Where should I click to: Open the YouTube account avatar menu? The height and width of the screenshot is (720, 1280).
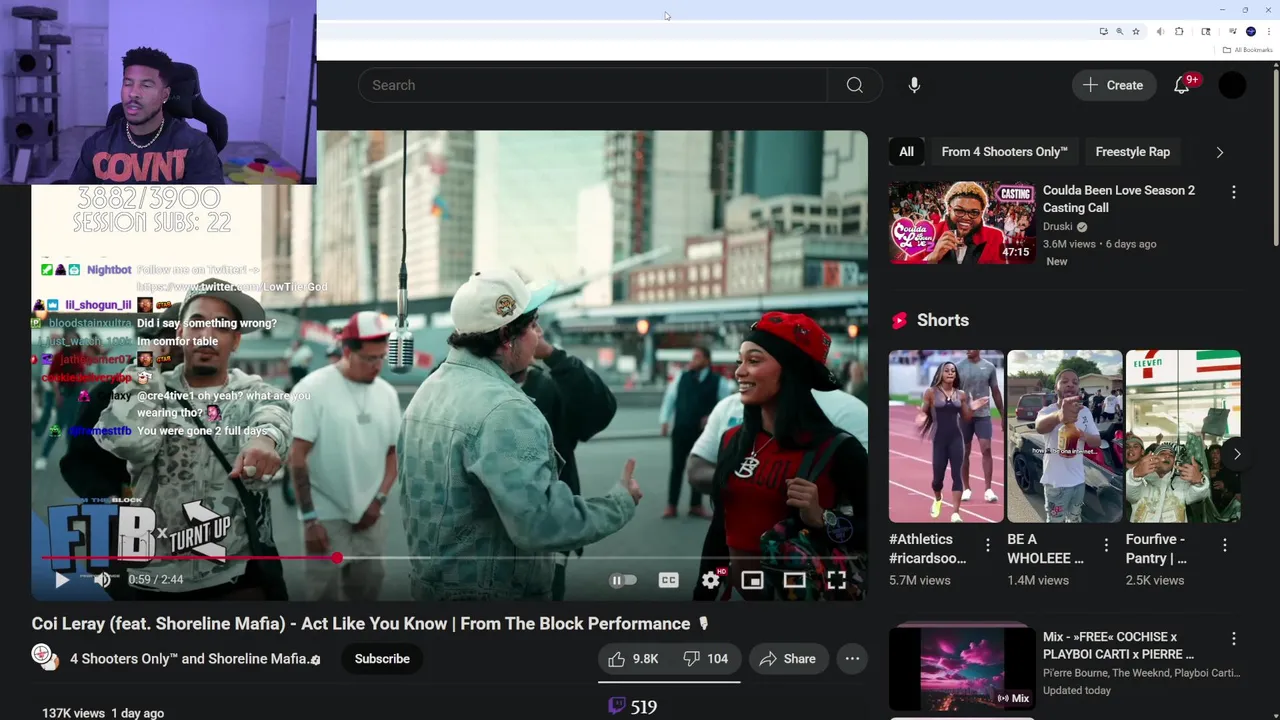(1232, 85)
